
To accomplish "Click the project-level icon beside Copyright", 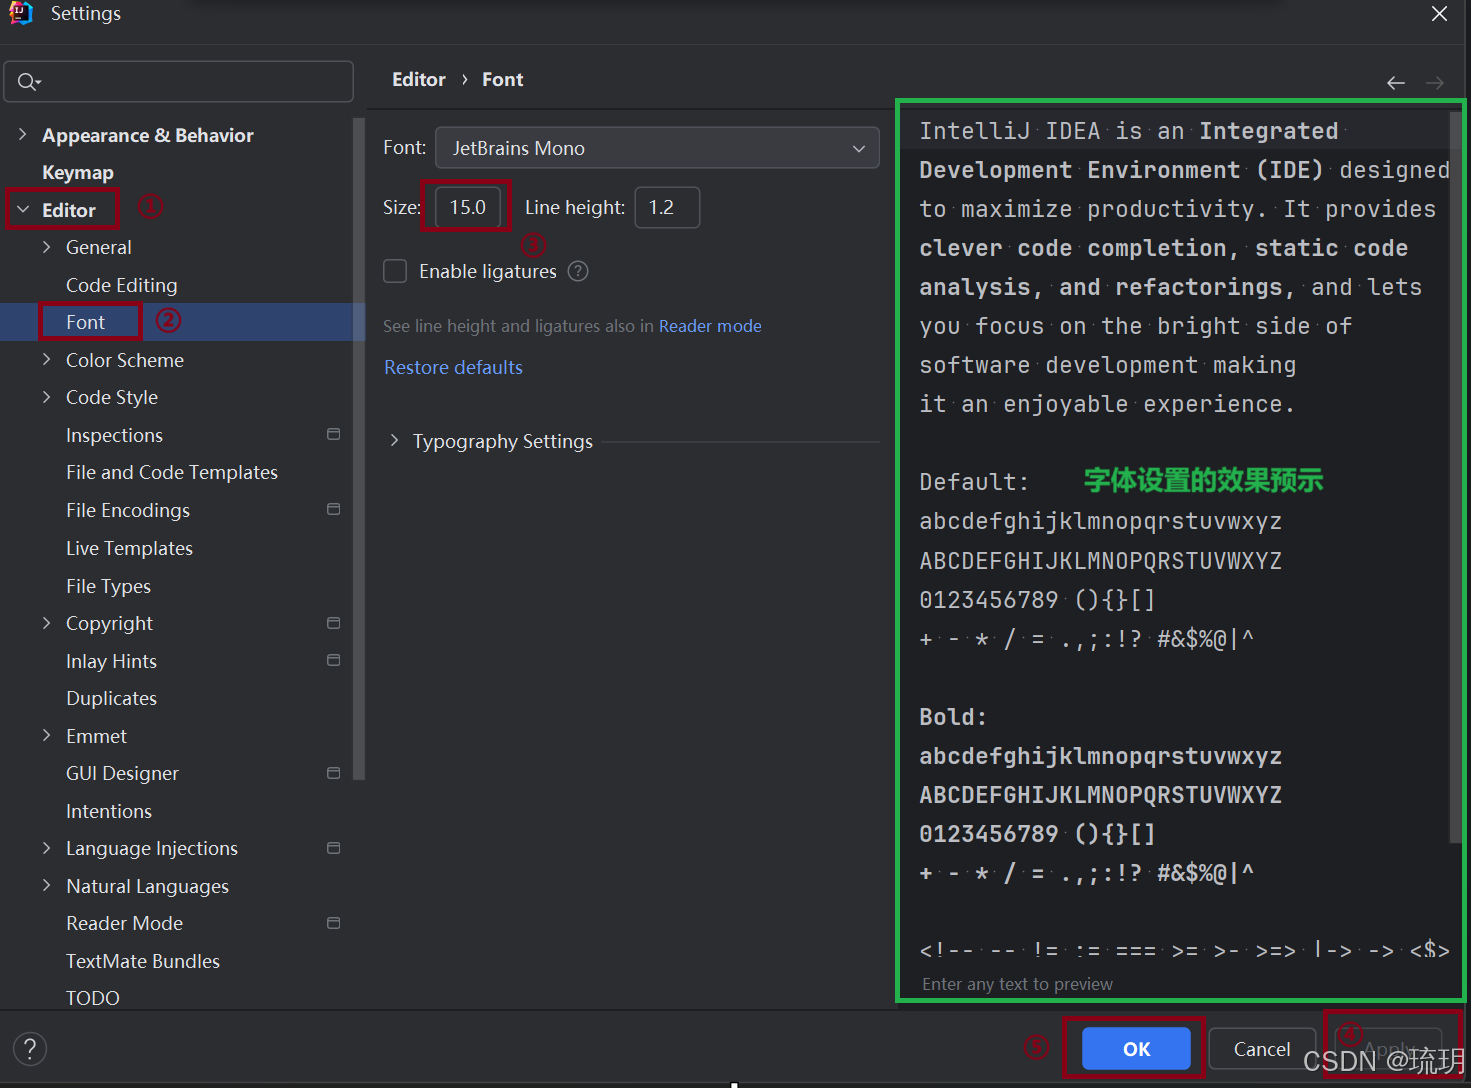I will 333,623.
